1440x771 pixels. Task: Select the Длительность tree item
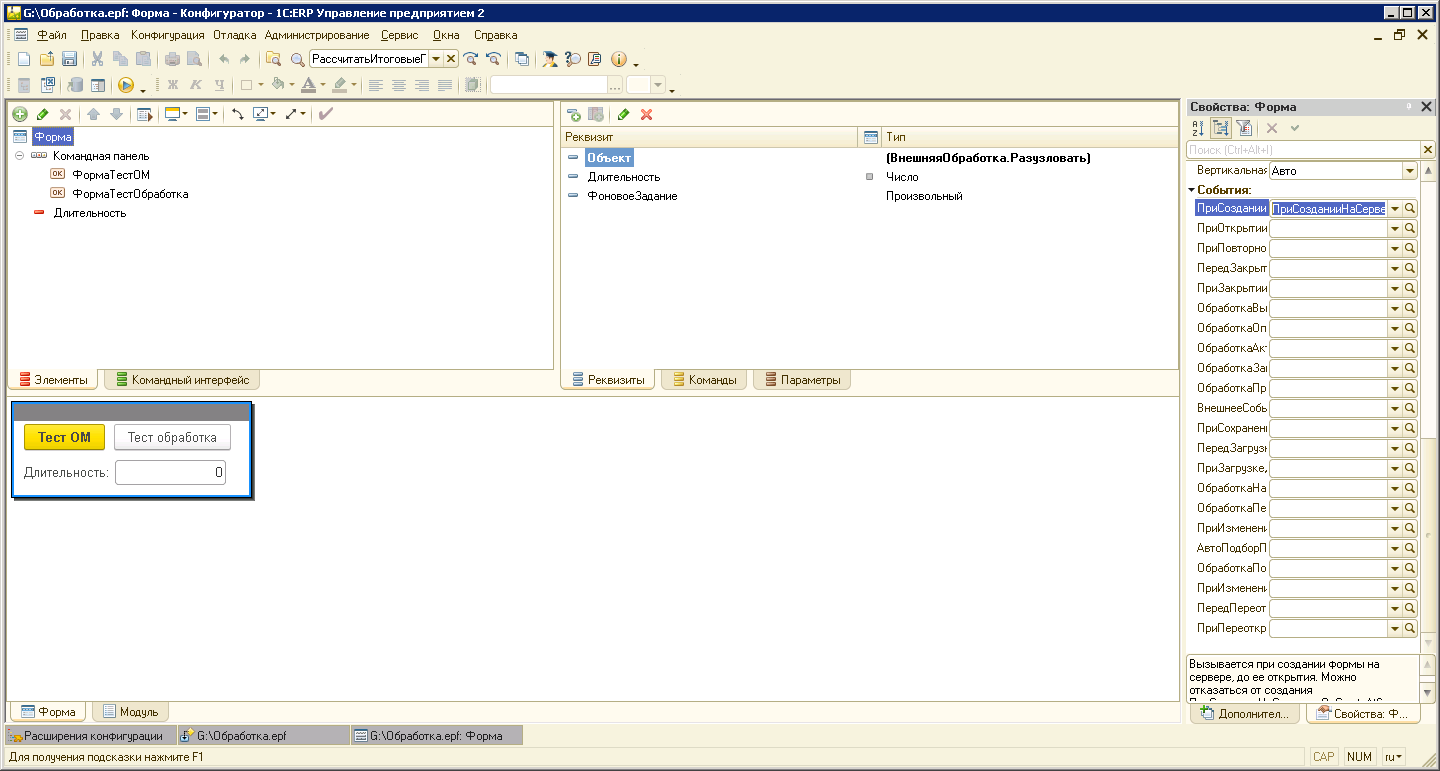click(x=89, y=213)
